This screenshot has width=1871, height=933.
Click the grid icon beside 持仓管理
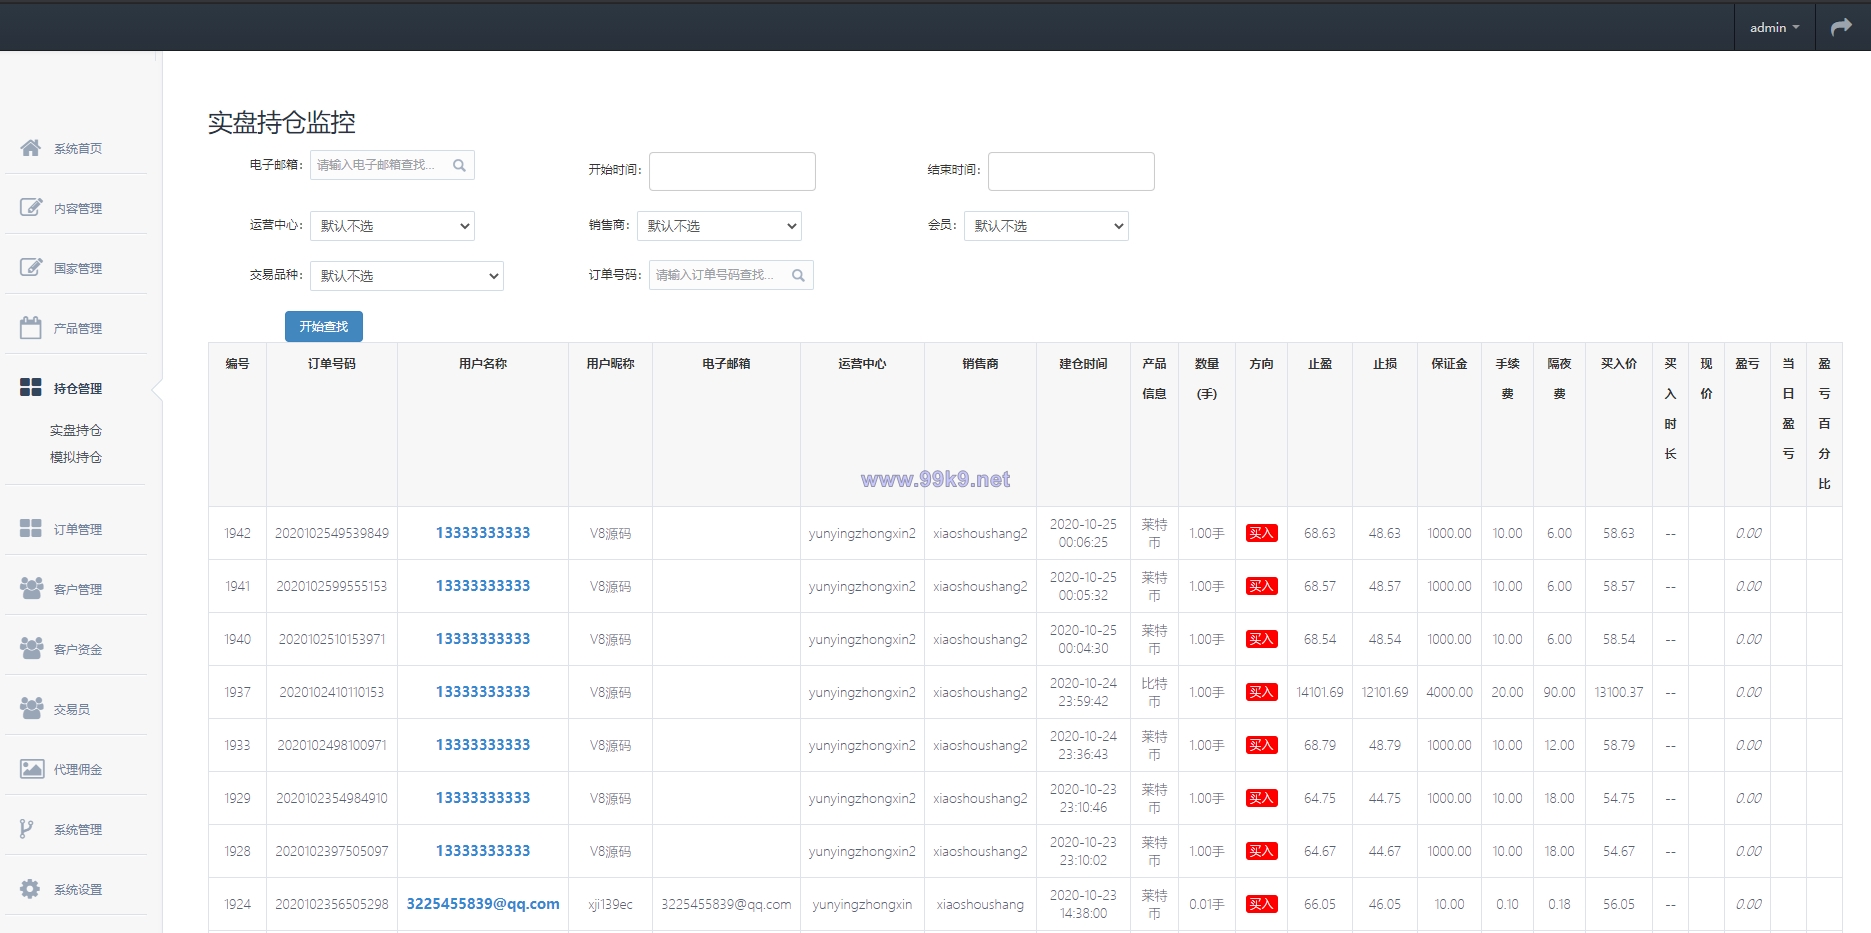(x=31, y=388)
